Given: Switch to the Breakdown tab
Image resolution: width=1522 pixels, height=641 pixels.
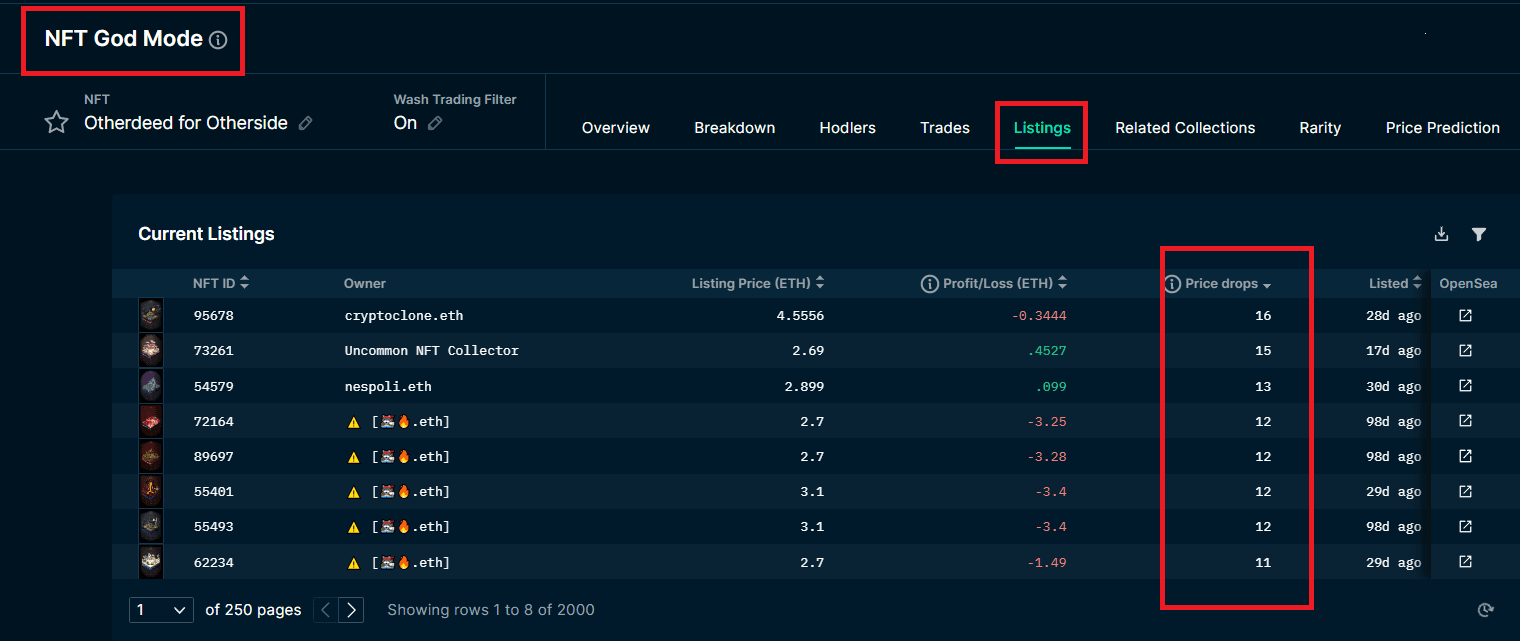Looking at the screenshot, I should [x=735, y=128].
